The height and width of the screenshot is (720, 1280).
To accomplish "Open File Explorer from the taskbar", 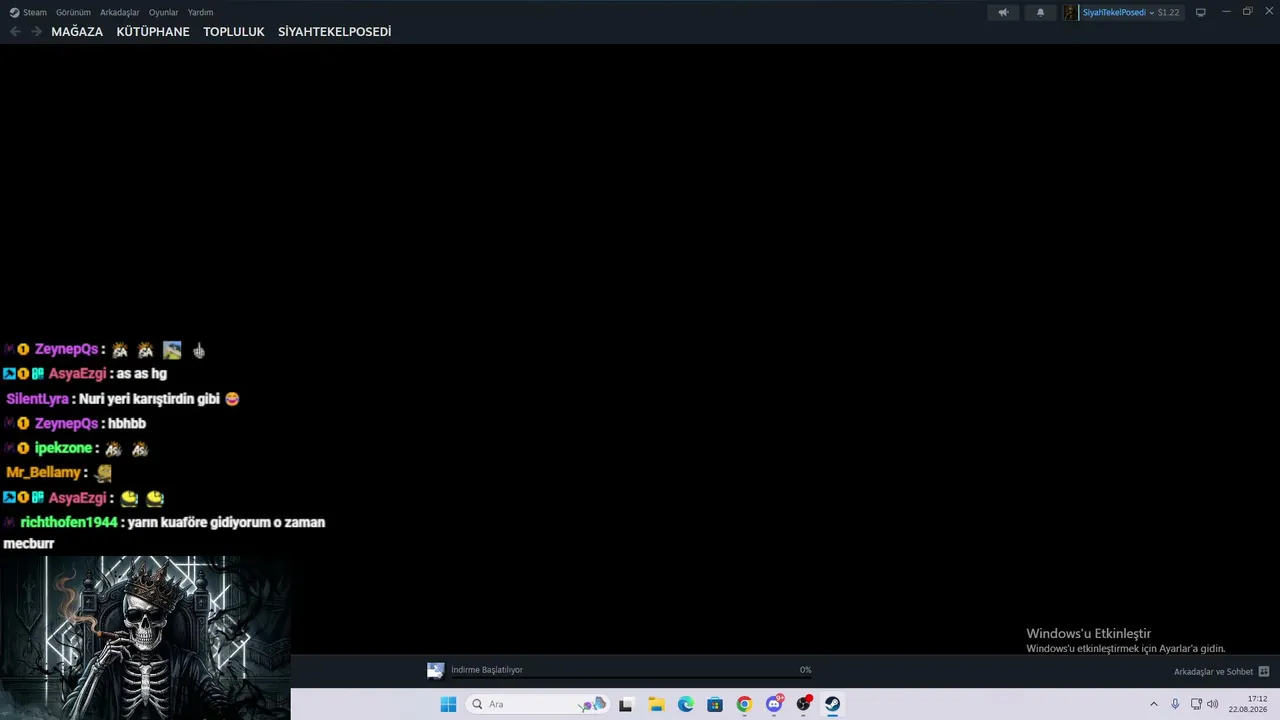I will [656, 704].
